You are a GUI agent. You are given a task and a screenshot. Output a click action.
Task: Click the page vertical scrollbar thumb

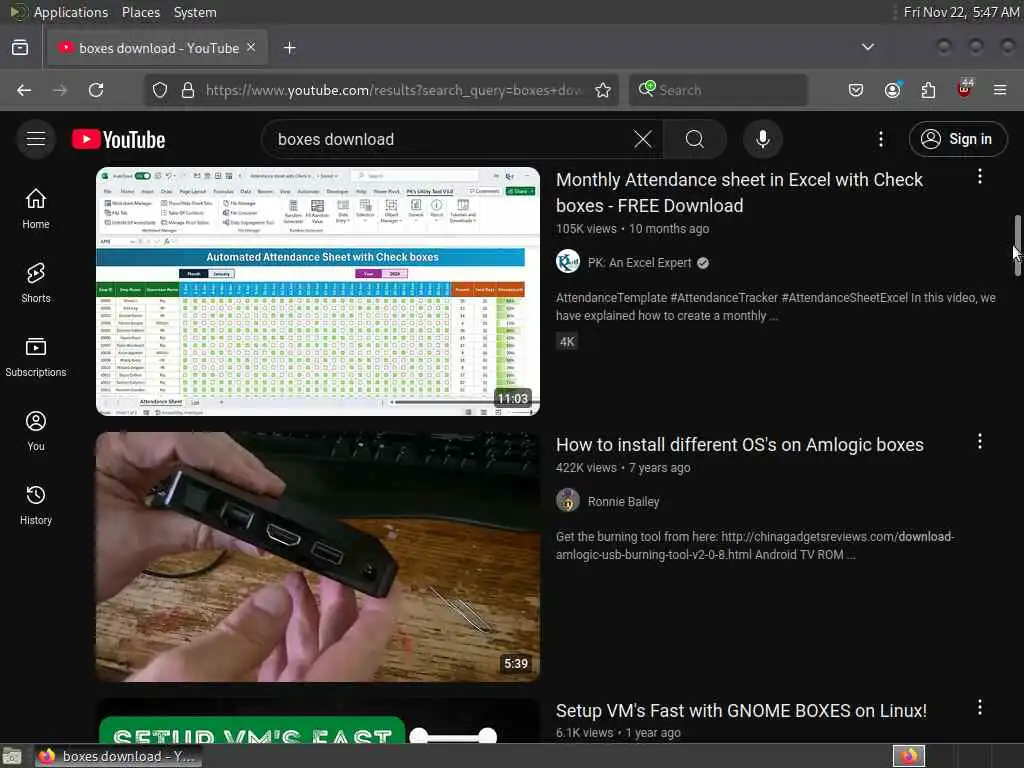(x=1018, y=246)
